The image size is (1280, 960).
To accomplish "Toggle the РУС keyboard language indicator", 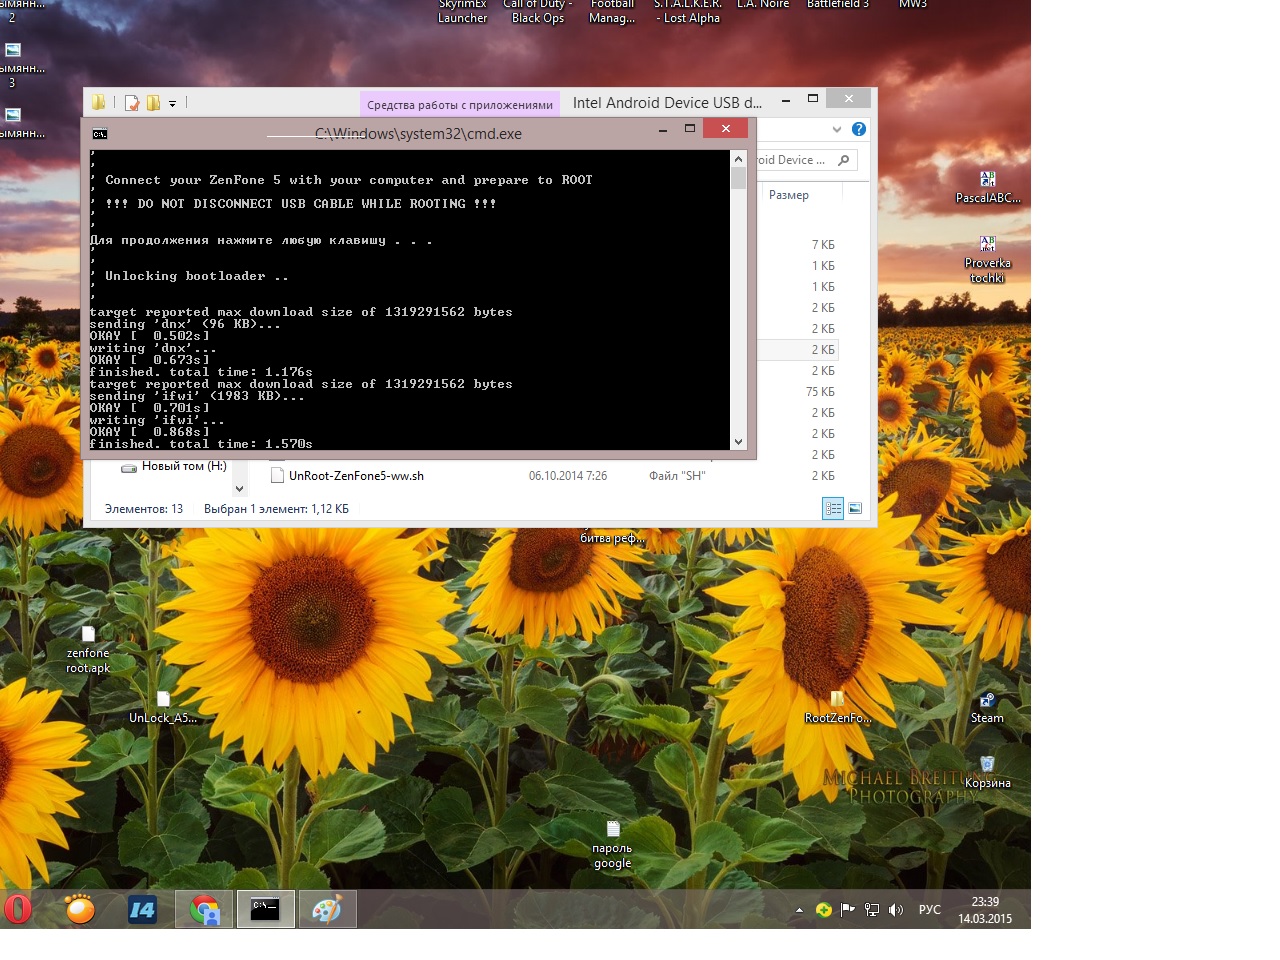I will point(929,910).
